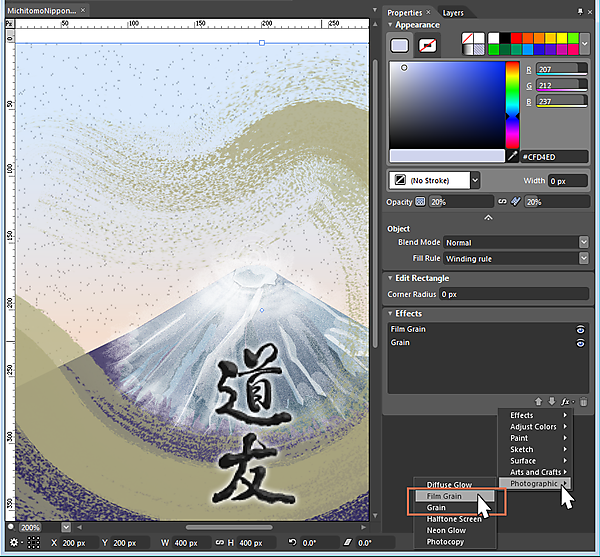The width and height of the screenshot is (600, 557).
Task: Pick the eyedropper color sampler
Action: (512, 157)
